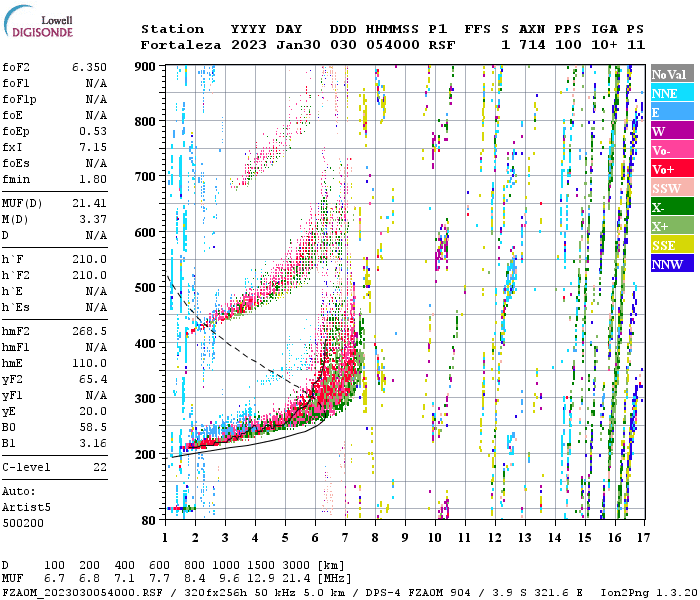Click the FZA0M_2023030054000.RSF filename
Viewport: 700px width, 600px height.
[83, 593]
